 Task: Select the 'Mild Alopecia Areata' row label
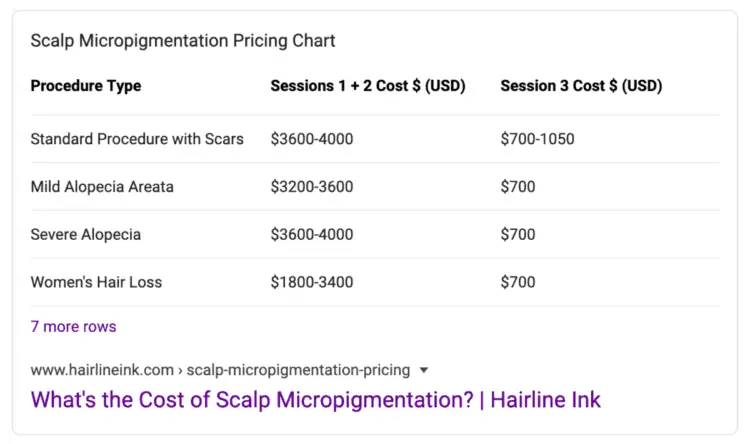(x=102, y=187)
